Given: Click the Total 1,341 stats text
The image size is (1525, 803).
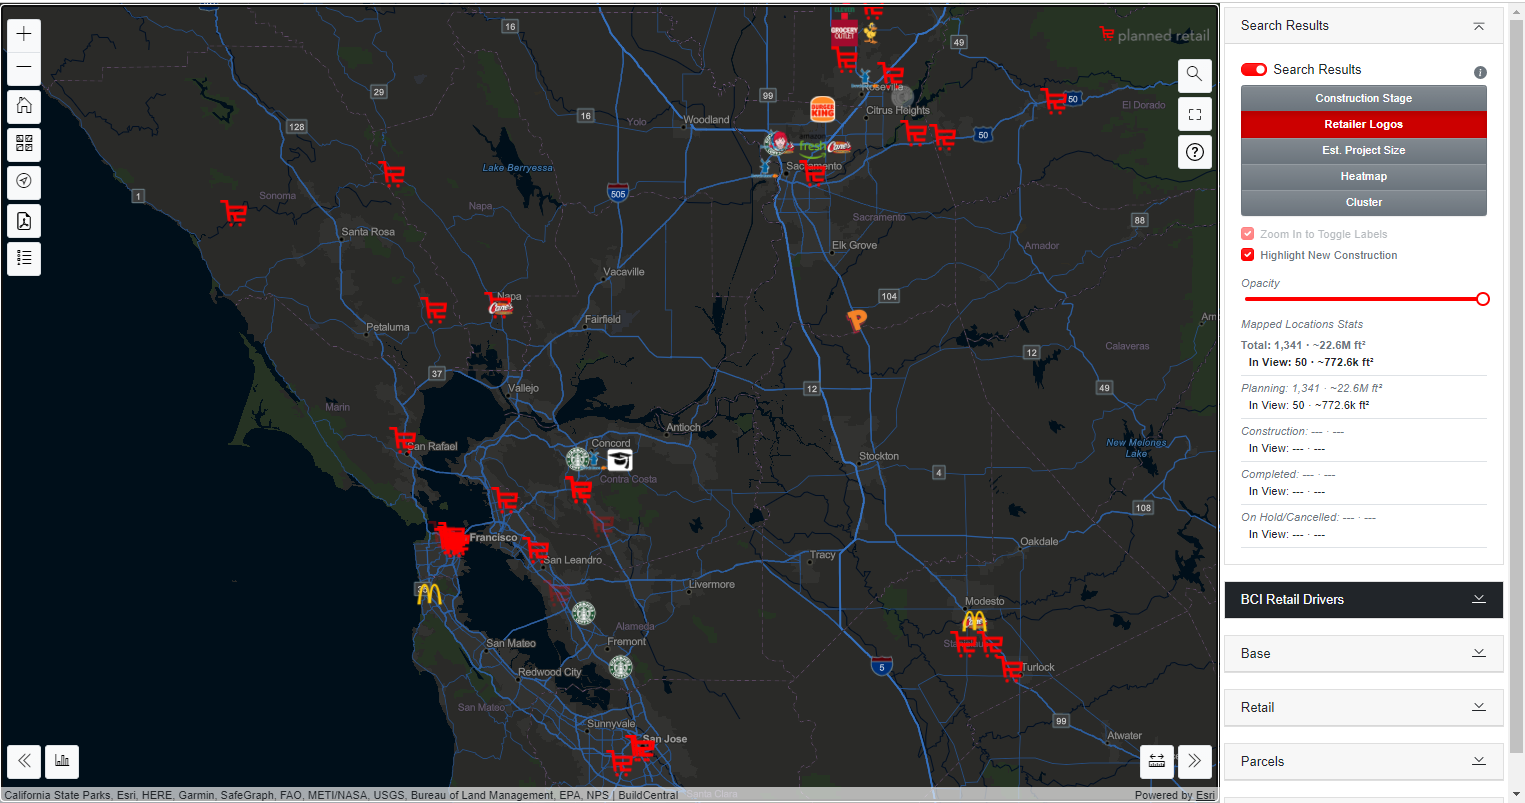Looking at the screenshot, I should point(1303,345).
